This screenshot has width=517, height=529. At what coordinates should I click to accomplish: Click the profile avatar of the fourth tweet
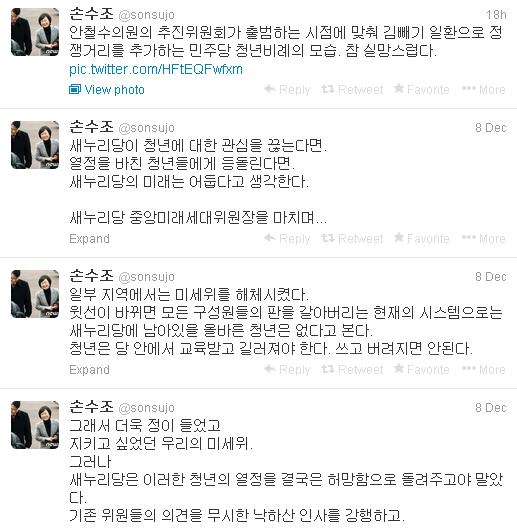35,425
